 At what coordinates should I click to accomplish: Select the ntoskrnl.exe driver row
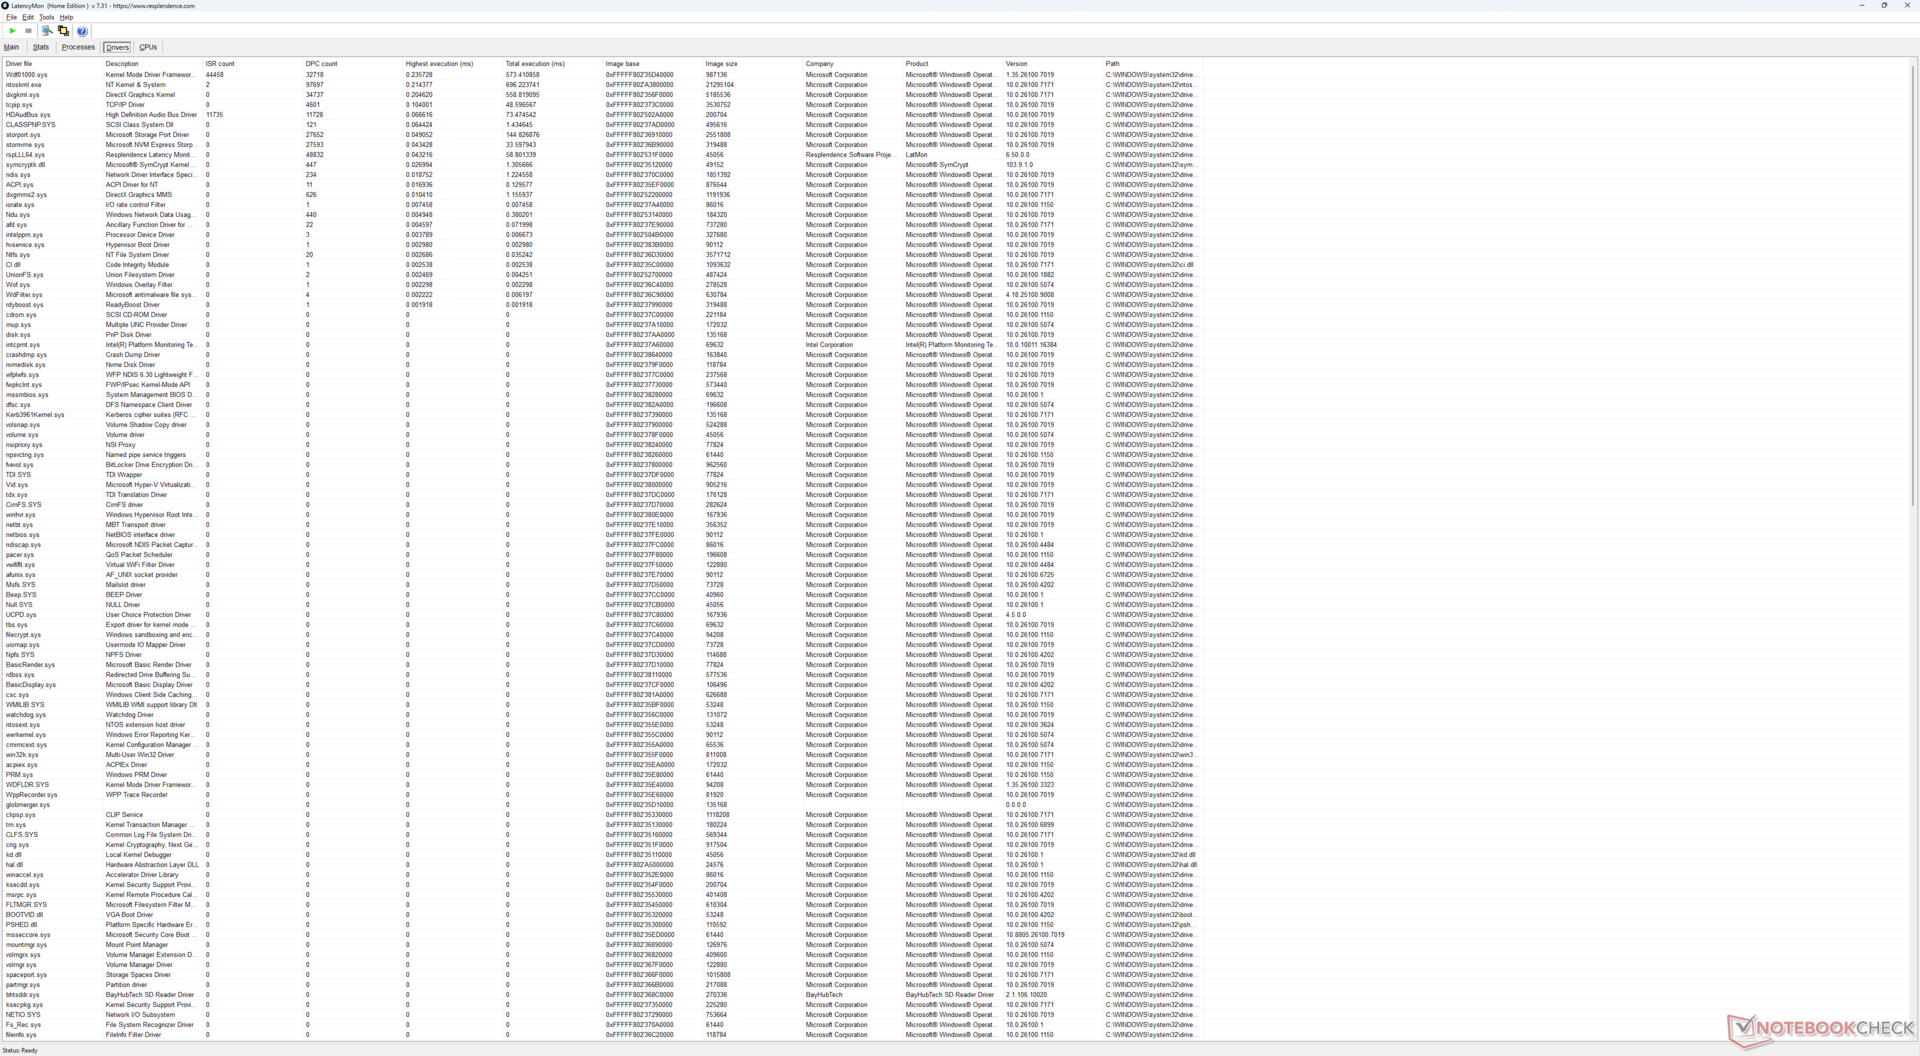coord(602,85)
